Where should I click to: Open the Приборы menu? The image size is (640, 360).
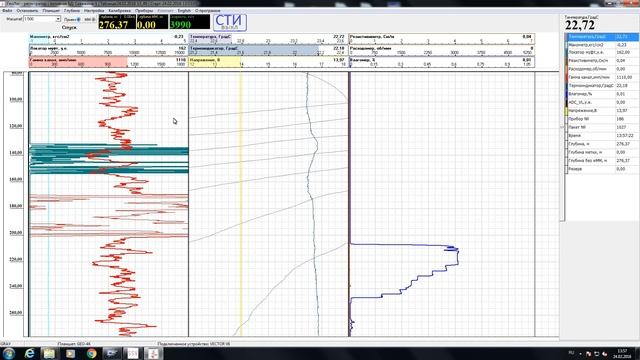[x=144, y=11]
